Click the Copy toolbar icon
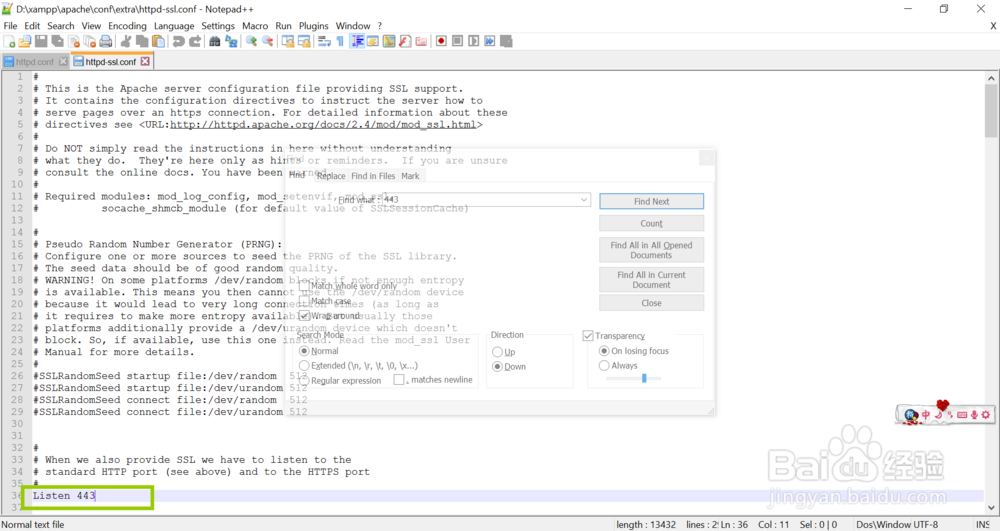Screen dimensions: 1000x531 click(142, 41)
